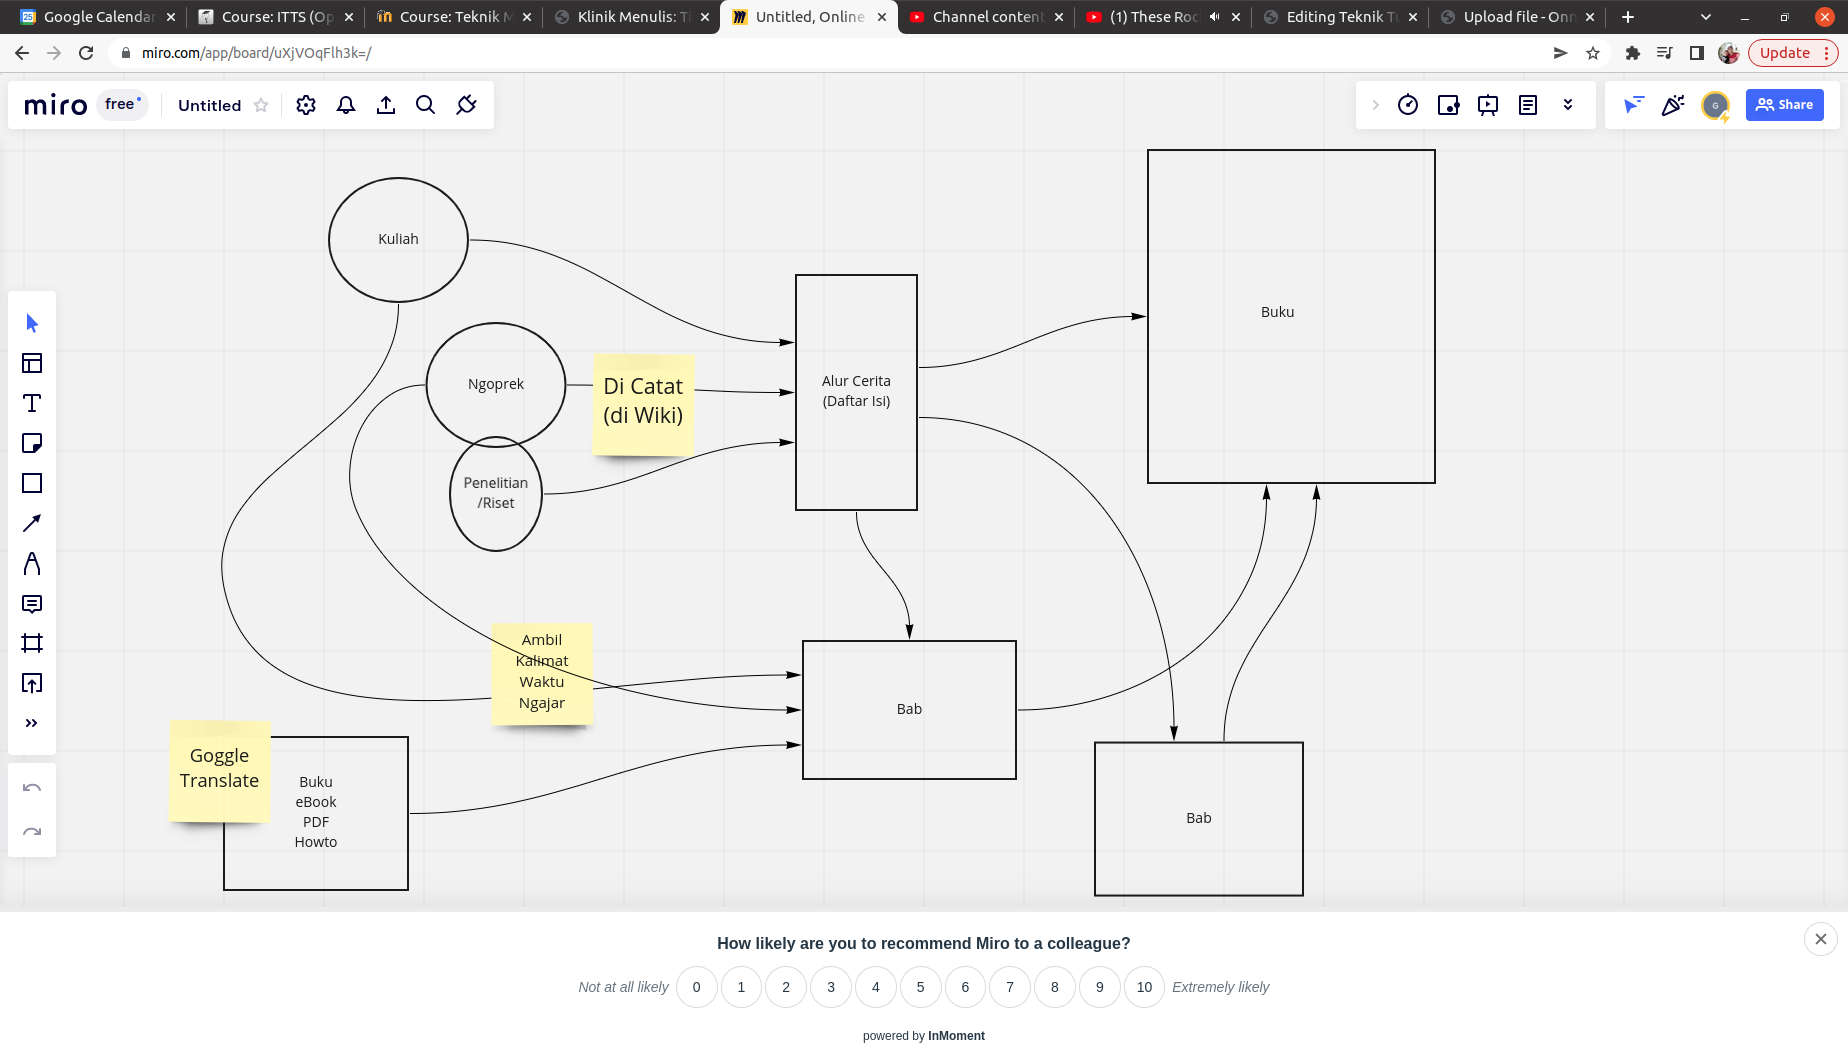Viewport: 1848px width, 1053px height.
Task: Expand collapsed toolbar arrow near timer
Action: pos(1375,105)
